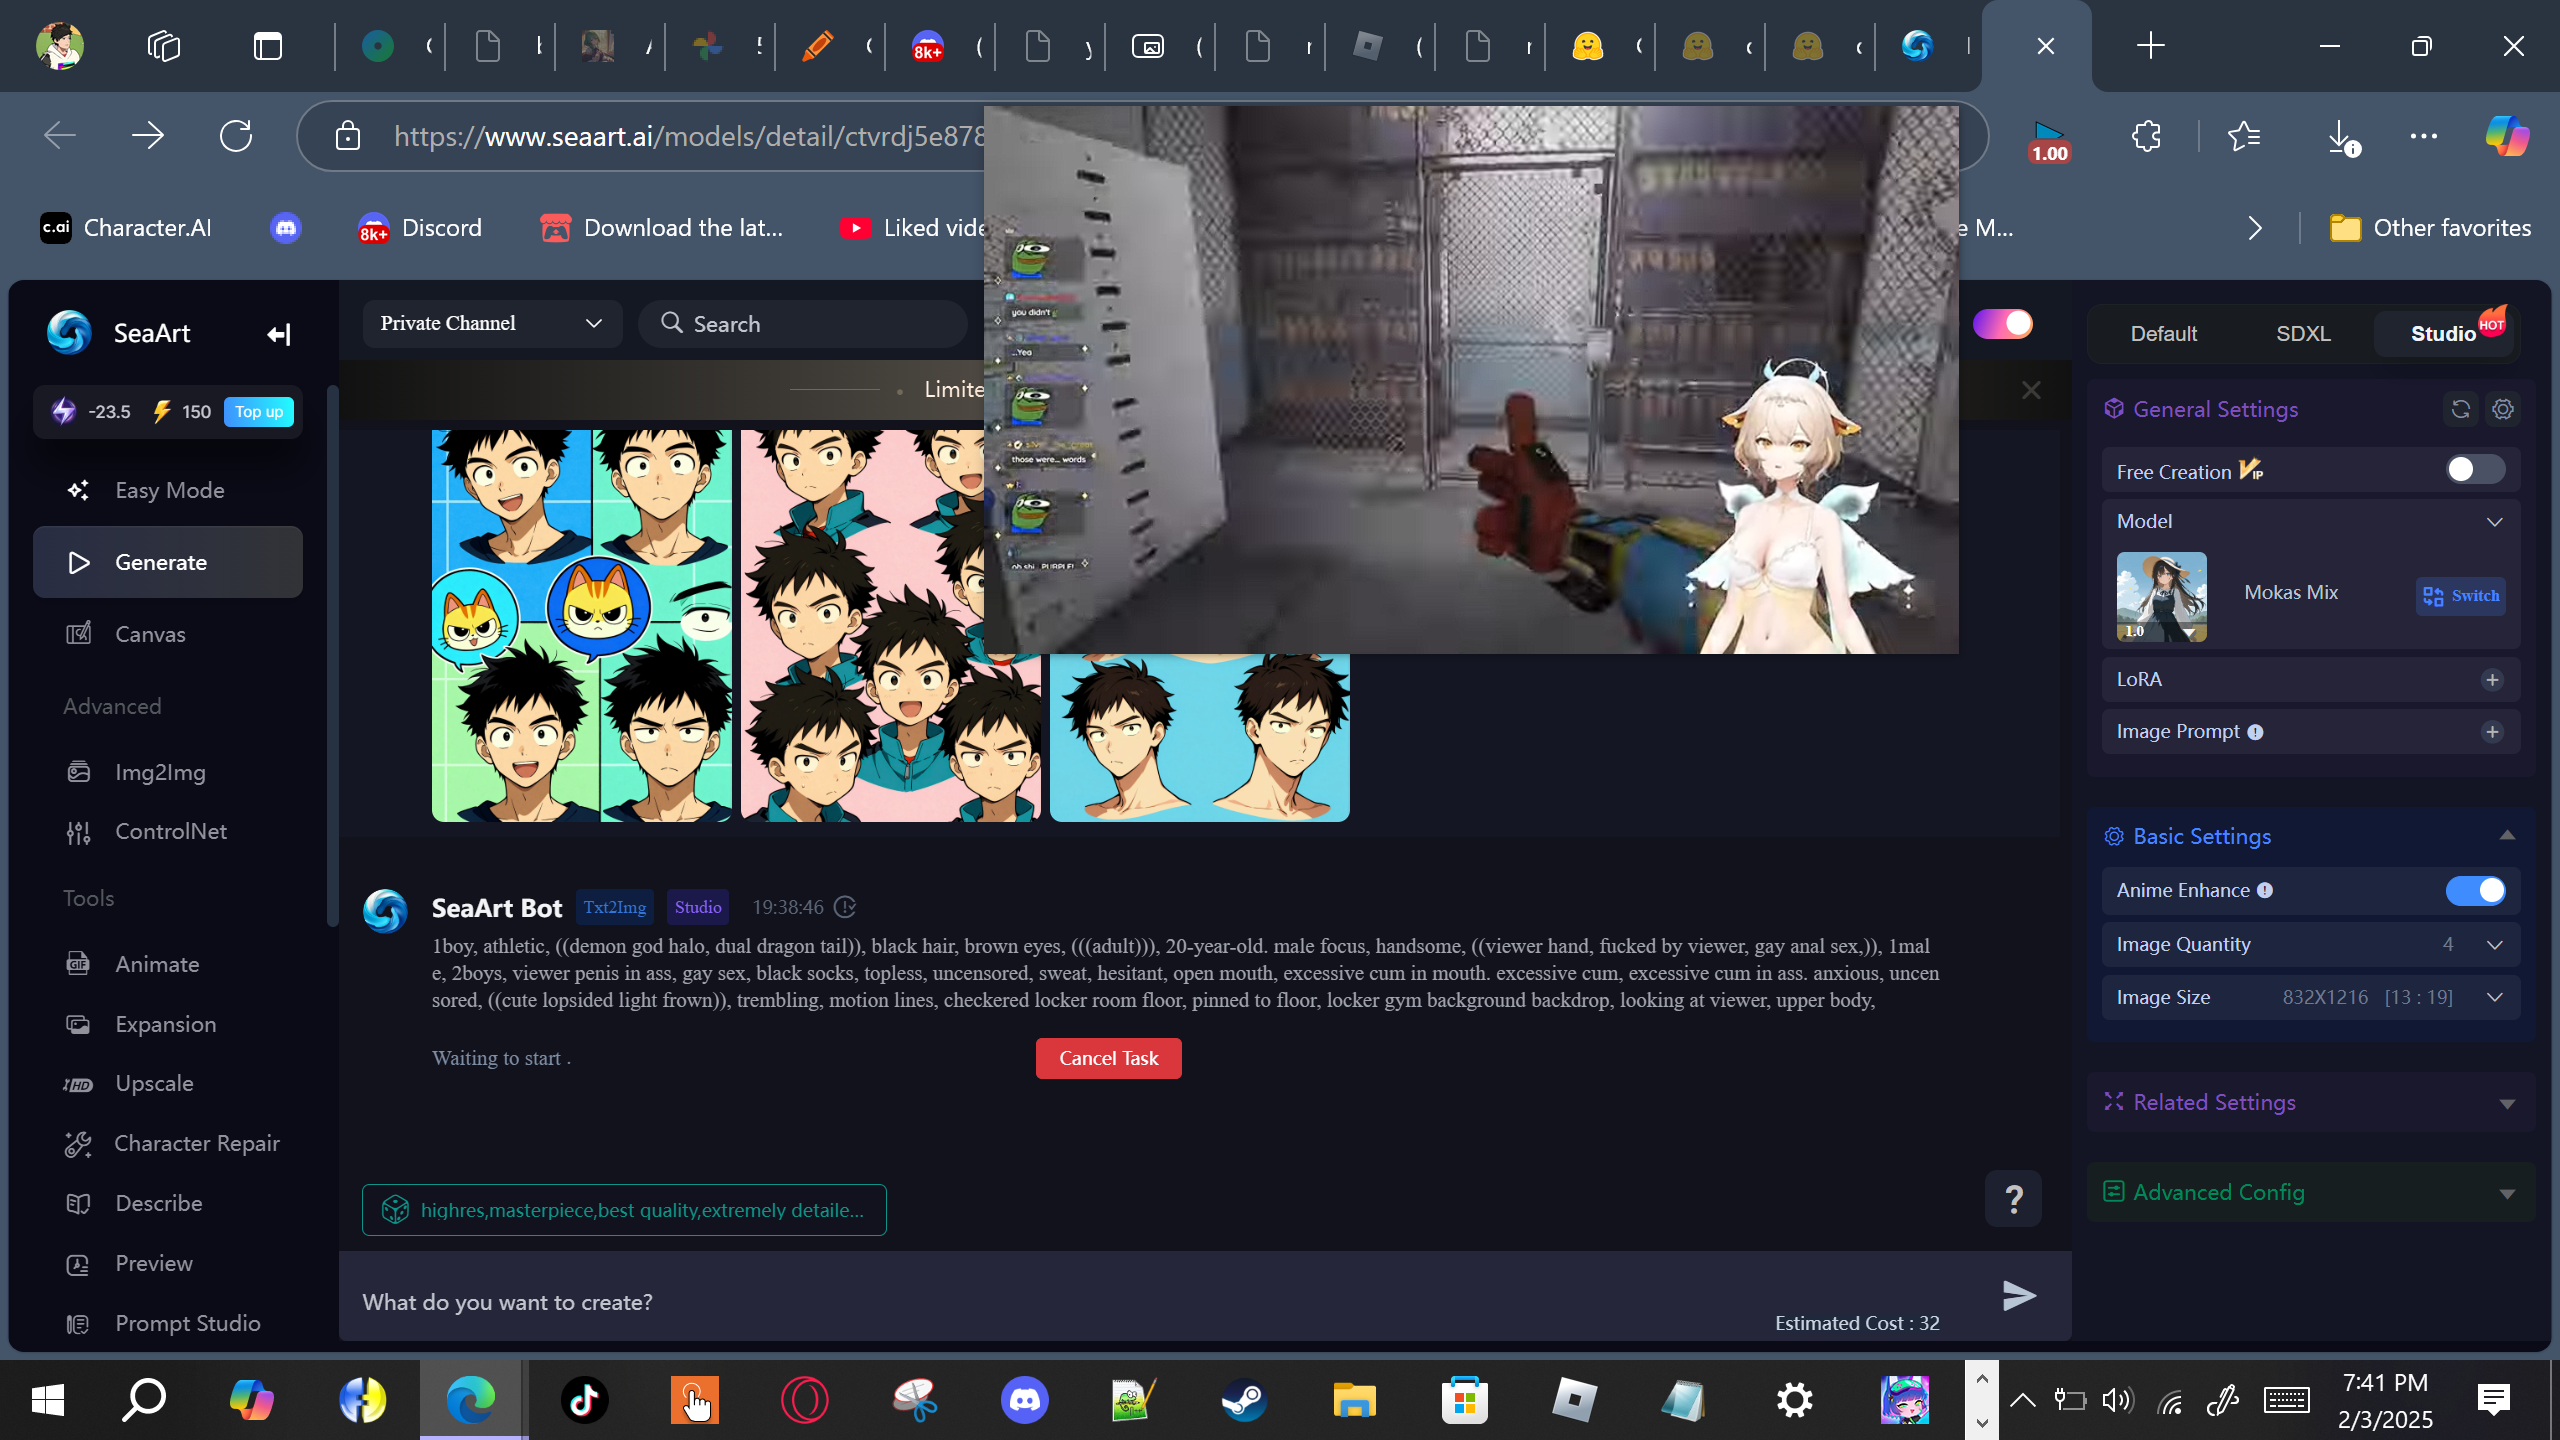The image size is (2560, 1440).
Task: Open the Upscale tool
Action: tap(168, 1083)
